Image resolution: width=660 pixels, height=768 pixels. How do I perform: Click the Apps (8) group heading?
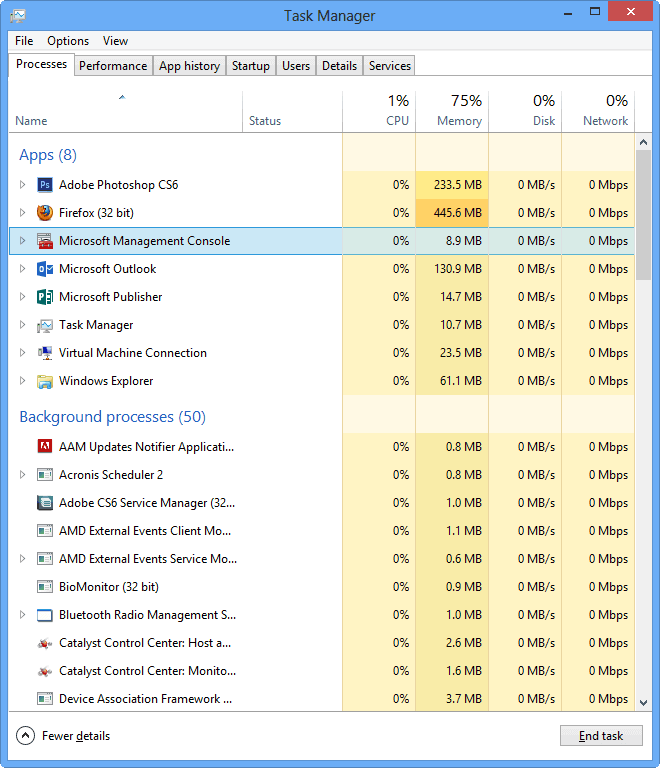tap(48, 155)
